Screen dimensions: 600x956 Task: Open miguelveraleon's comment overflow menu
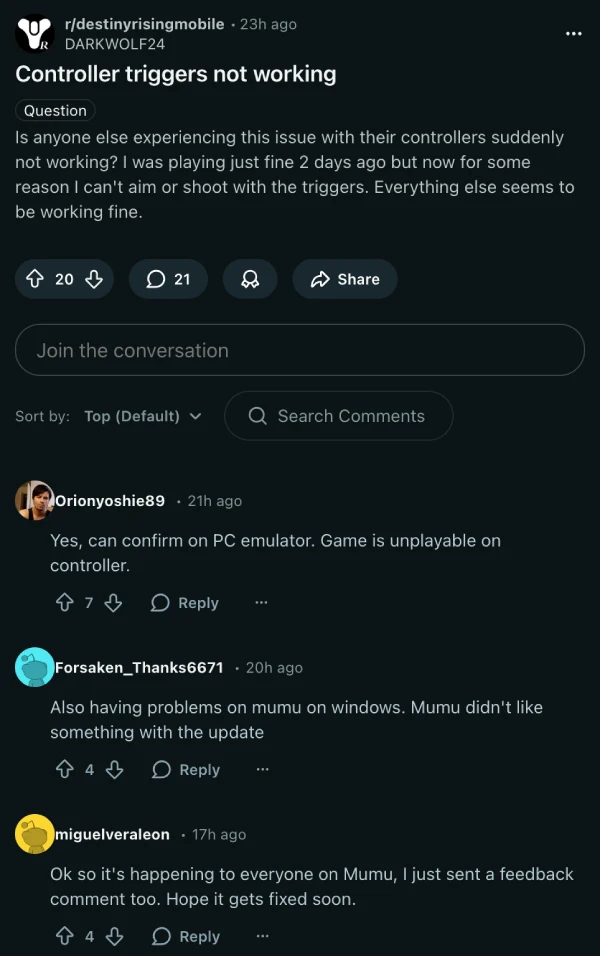(x=261, y=937)
